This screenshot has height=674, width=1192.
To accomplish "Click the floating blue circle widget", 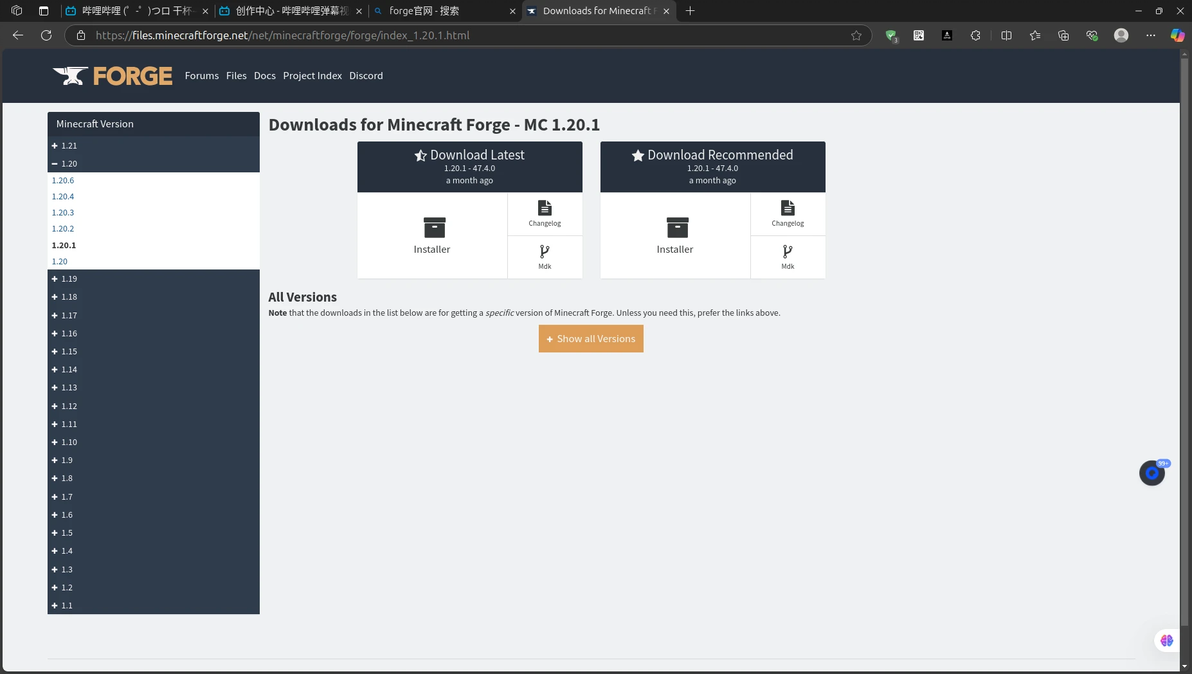I will point(1152,473).
